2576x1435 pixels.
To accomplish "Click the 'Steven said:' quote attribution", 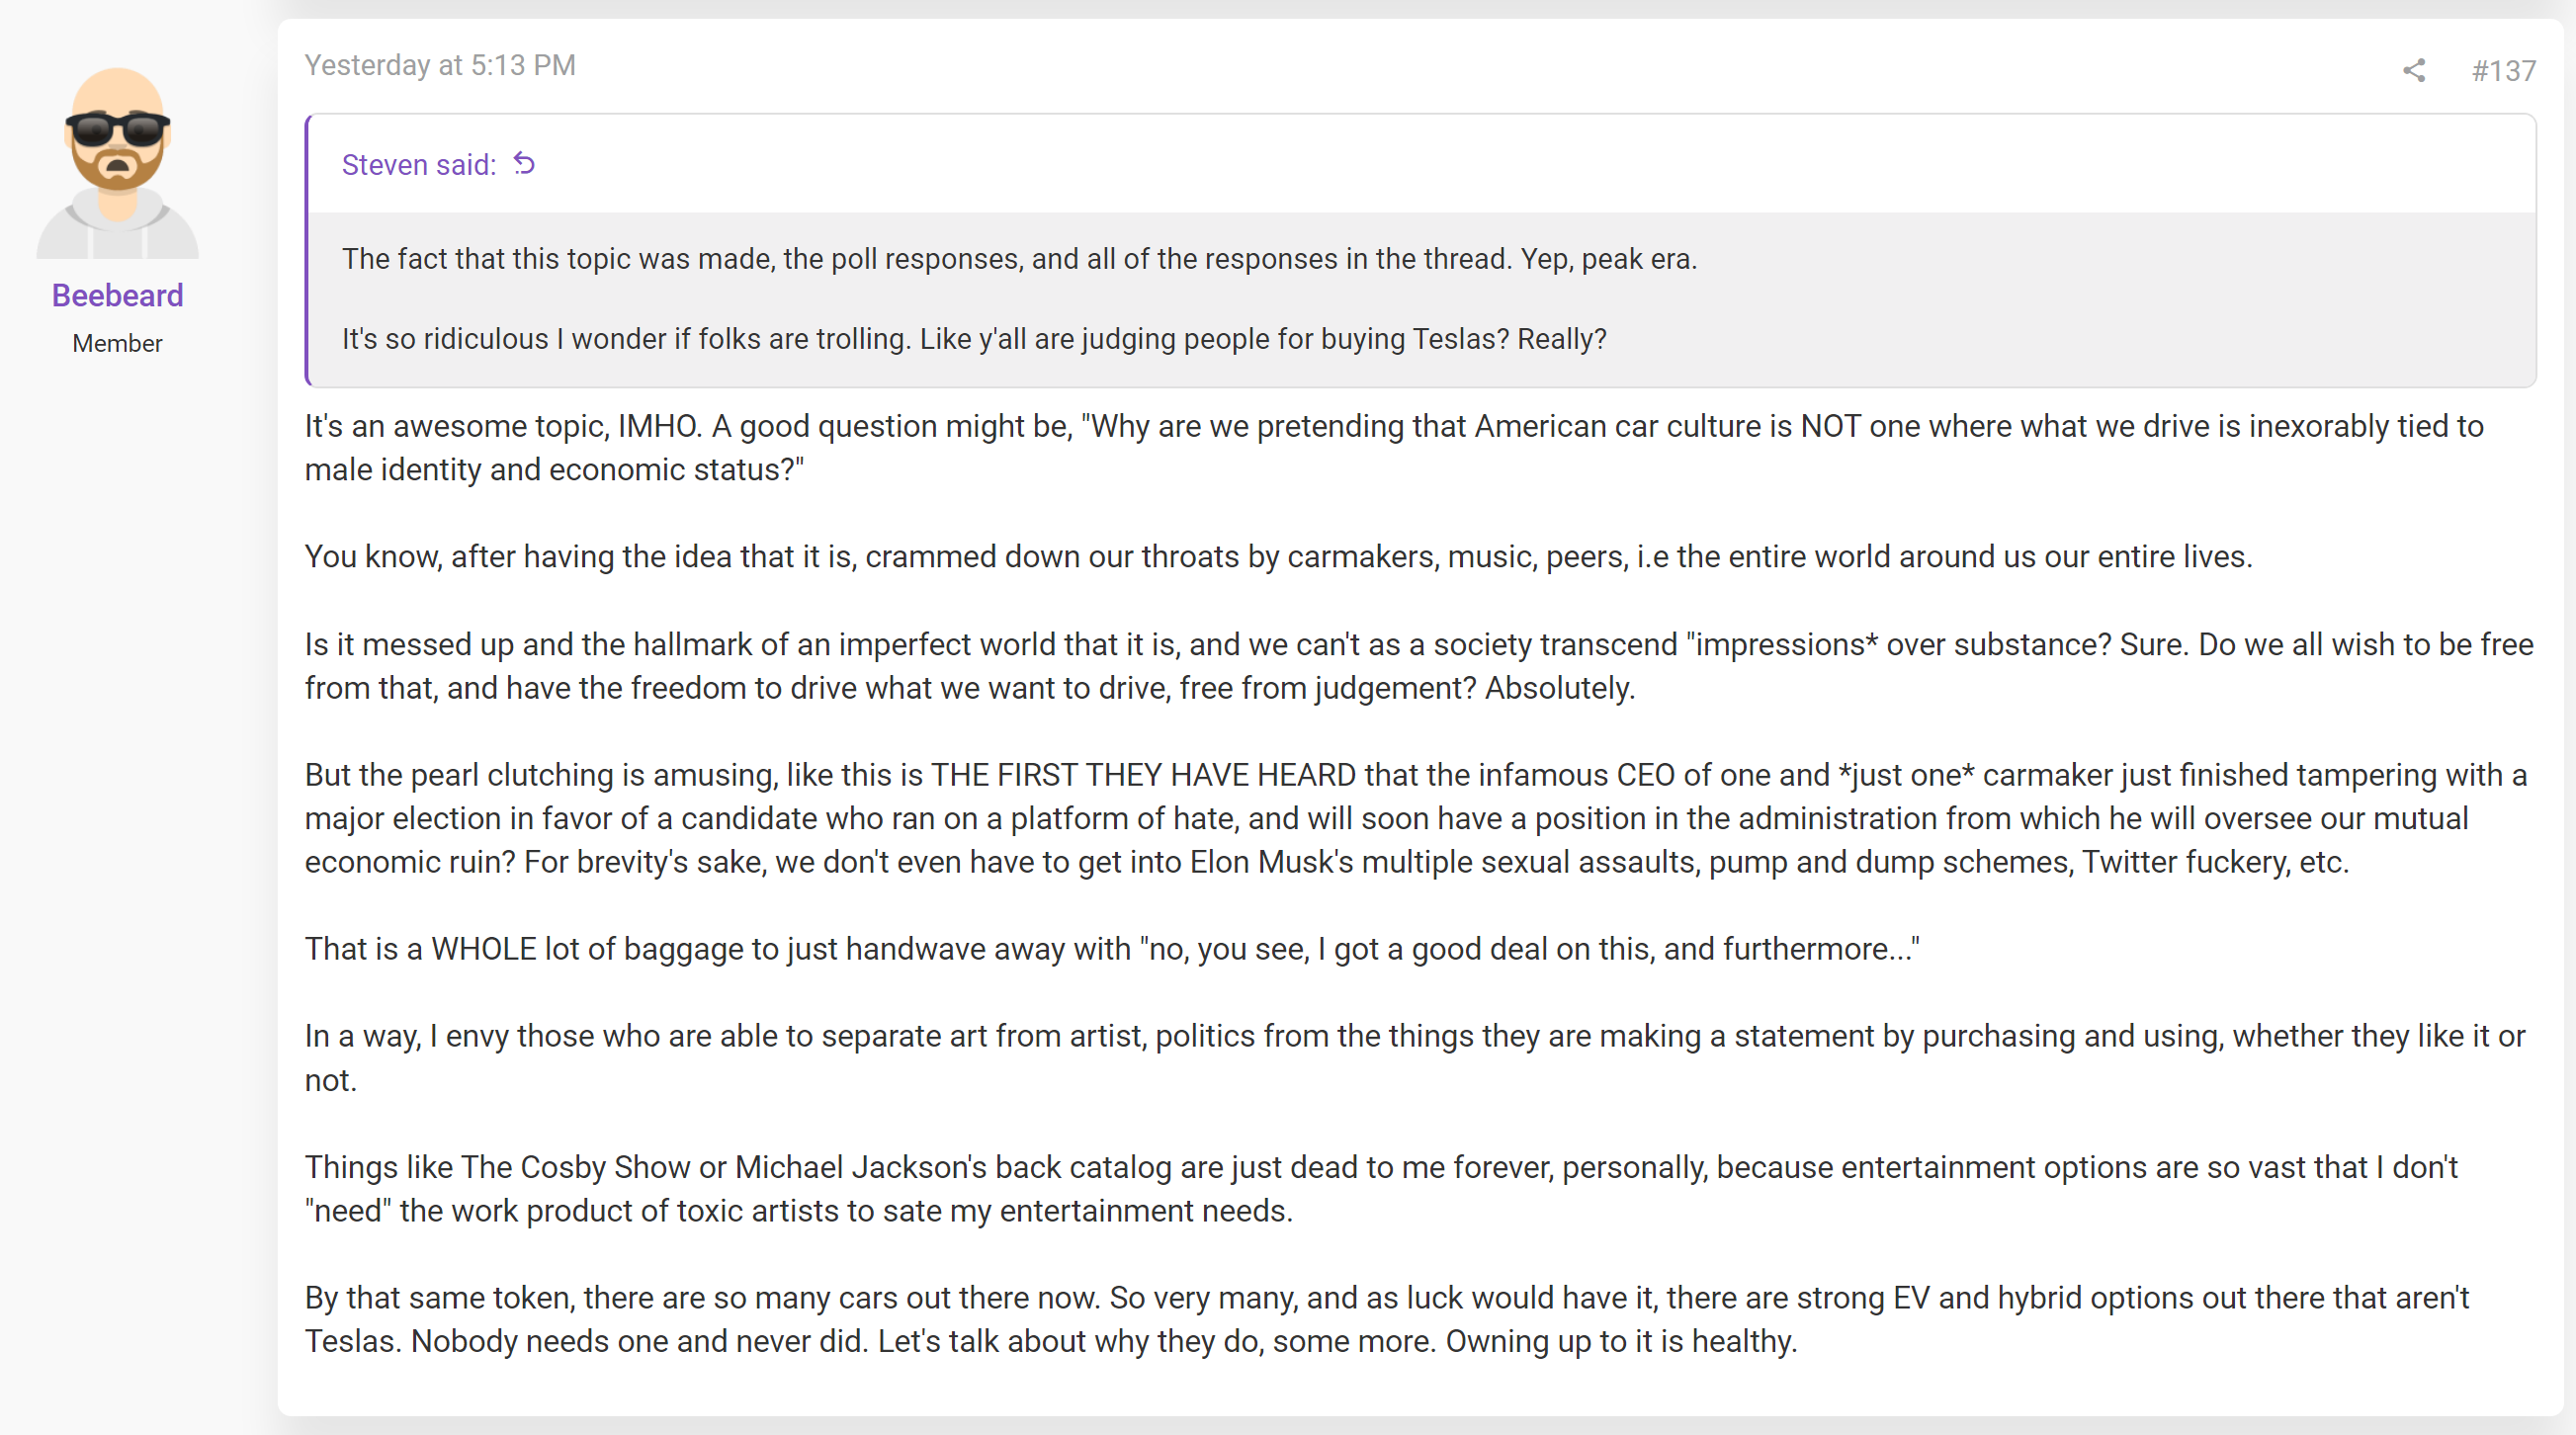I will coord(419,164).
